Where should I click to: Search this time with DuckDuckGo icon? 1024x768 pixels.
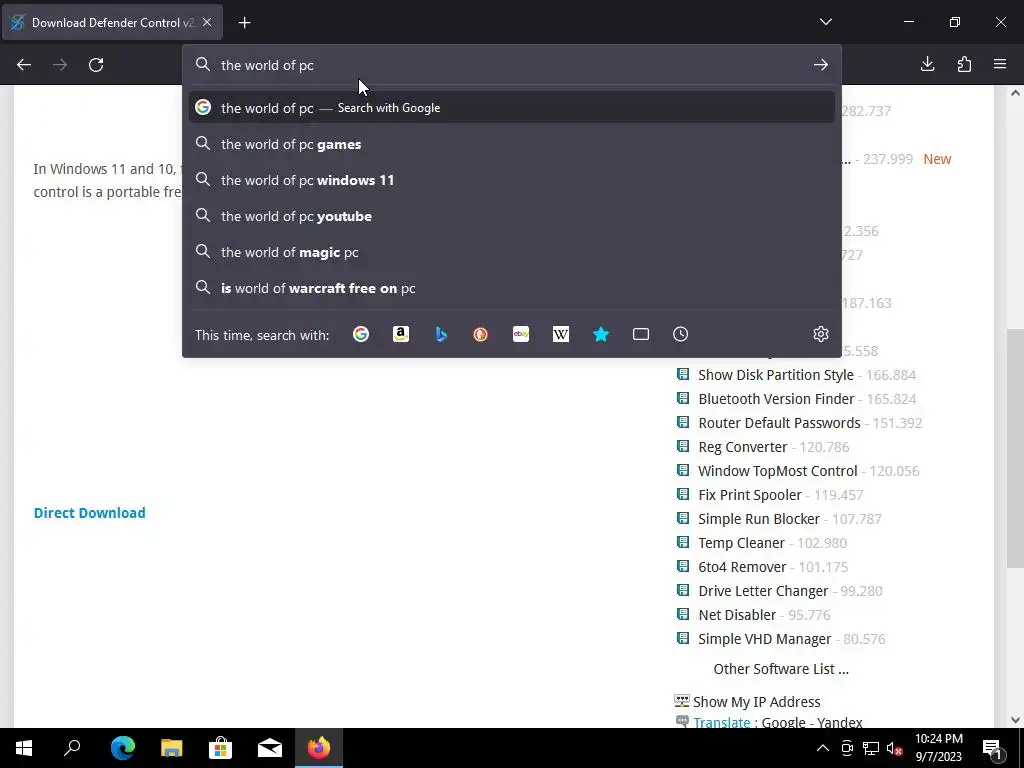[x=481, y=334]
